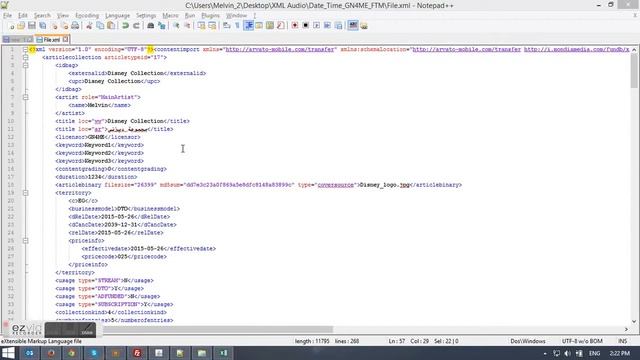
Task: Open the Encoding menu
Action: click(x=87, y=16)
